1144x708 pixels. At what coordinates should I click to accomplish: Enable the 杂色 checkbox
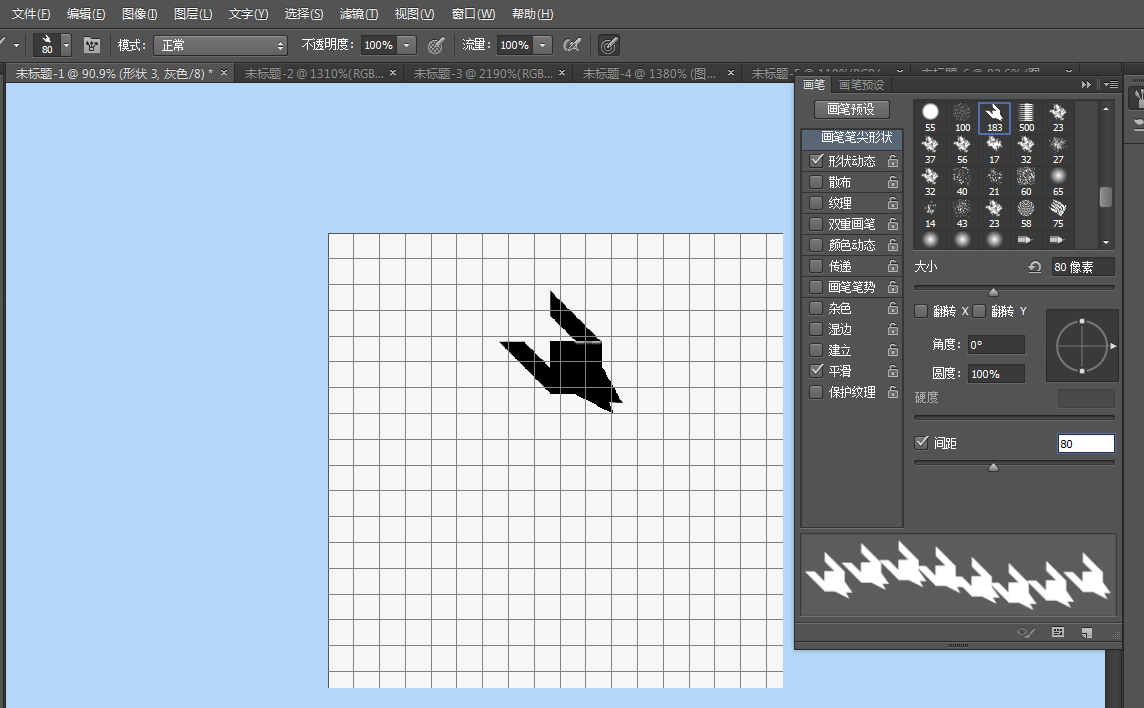click(816, 308)
